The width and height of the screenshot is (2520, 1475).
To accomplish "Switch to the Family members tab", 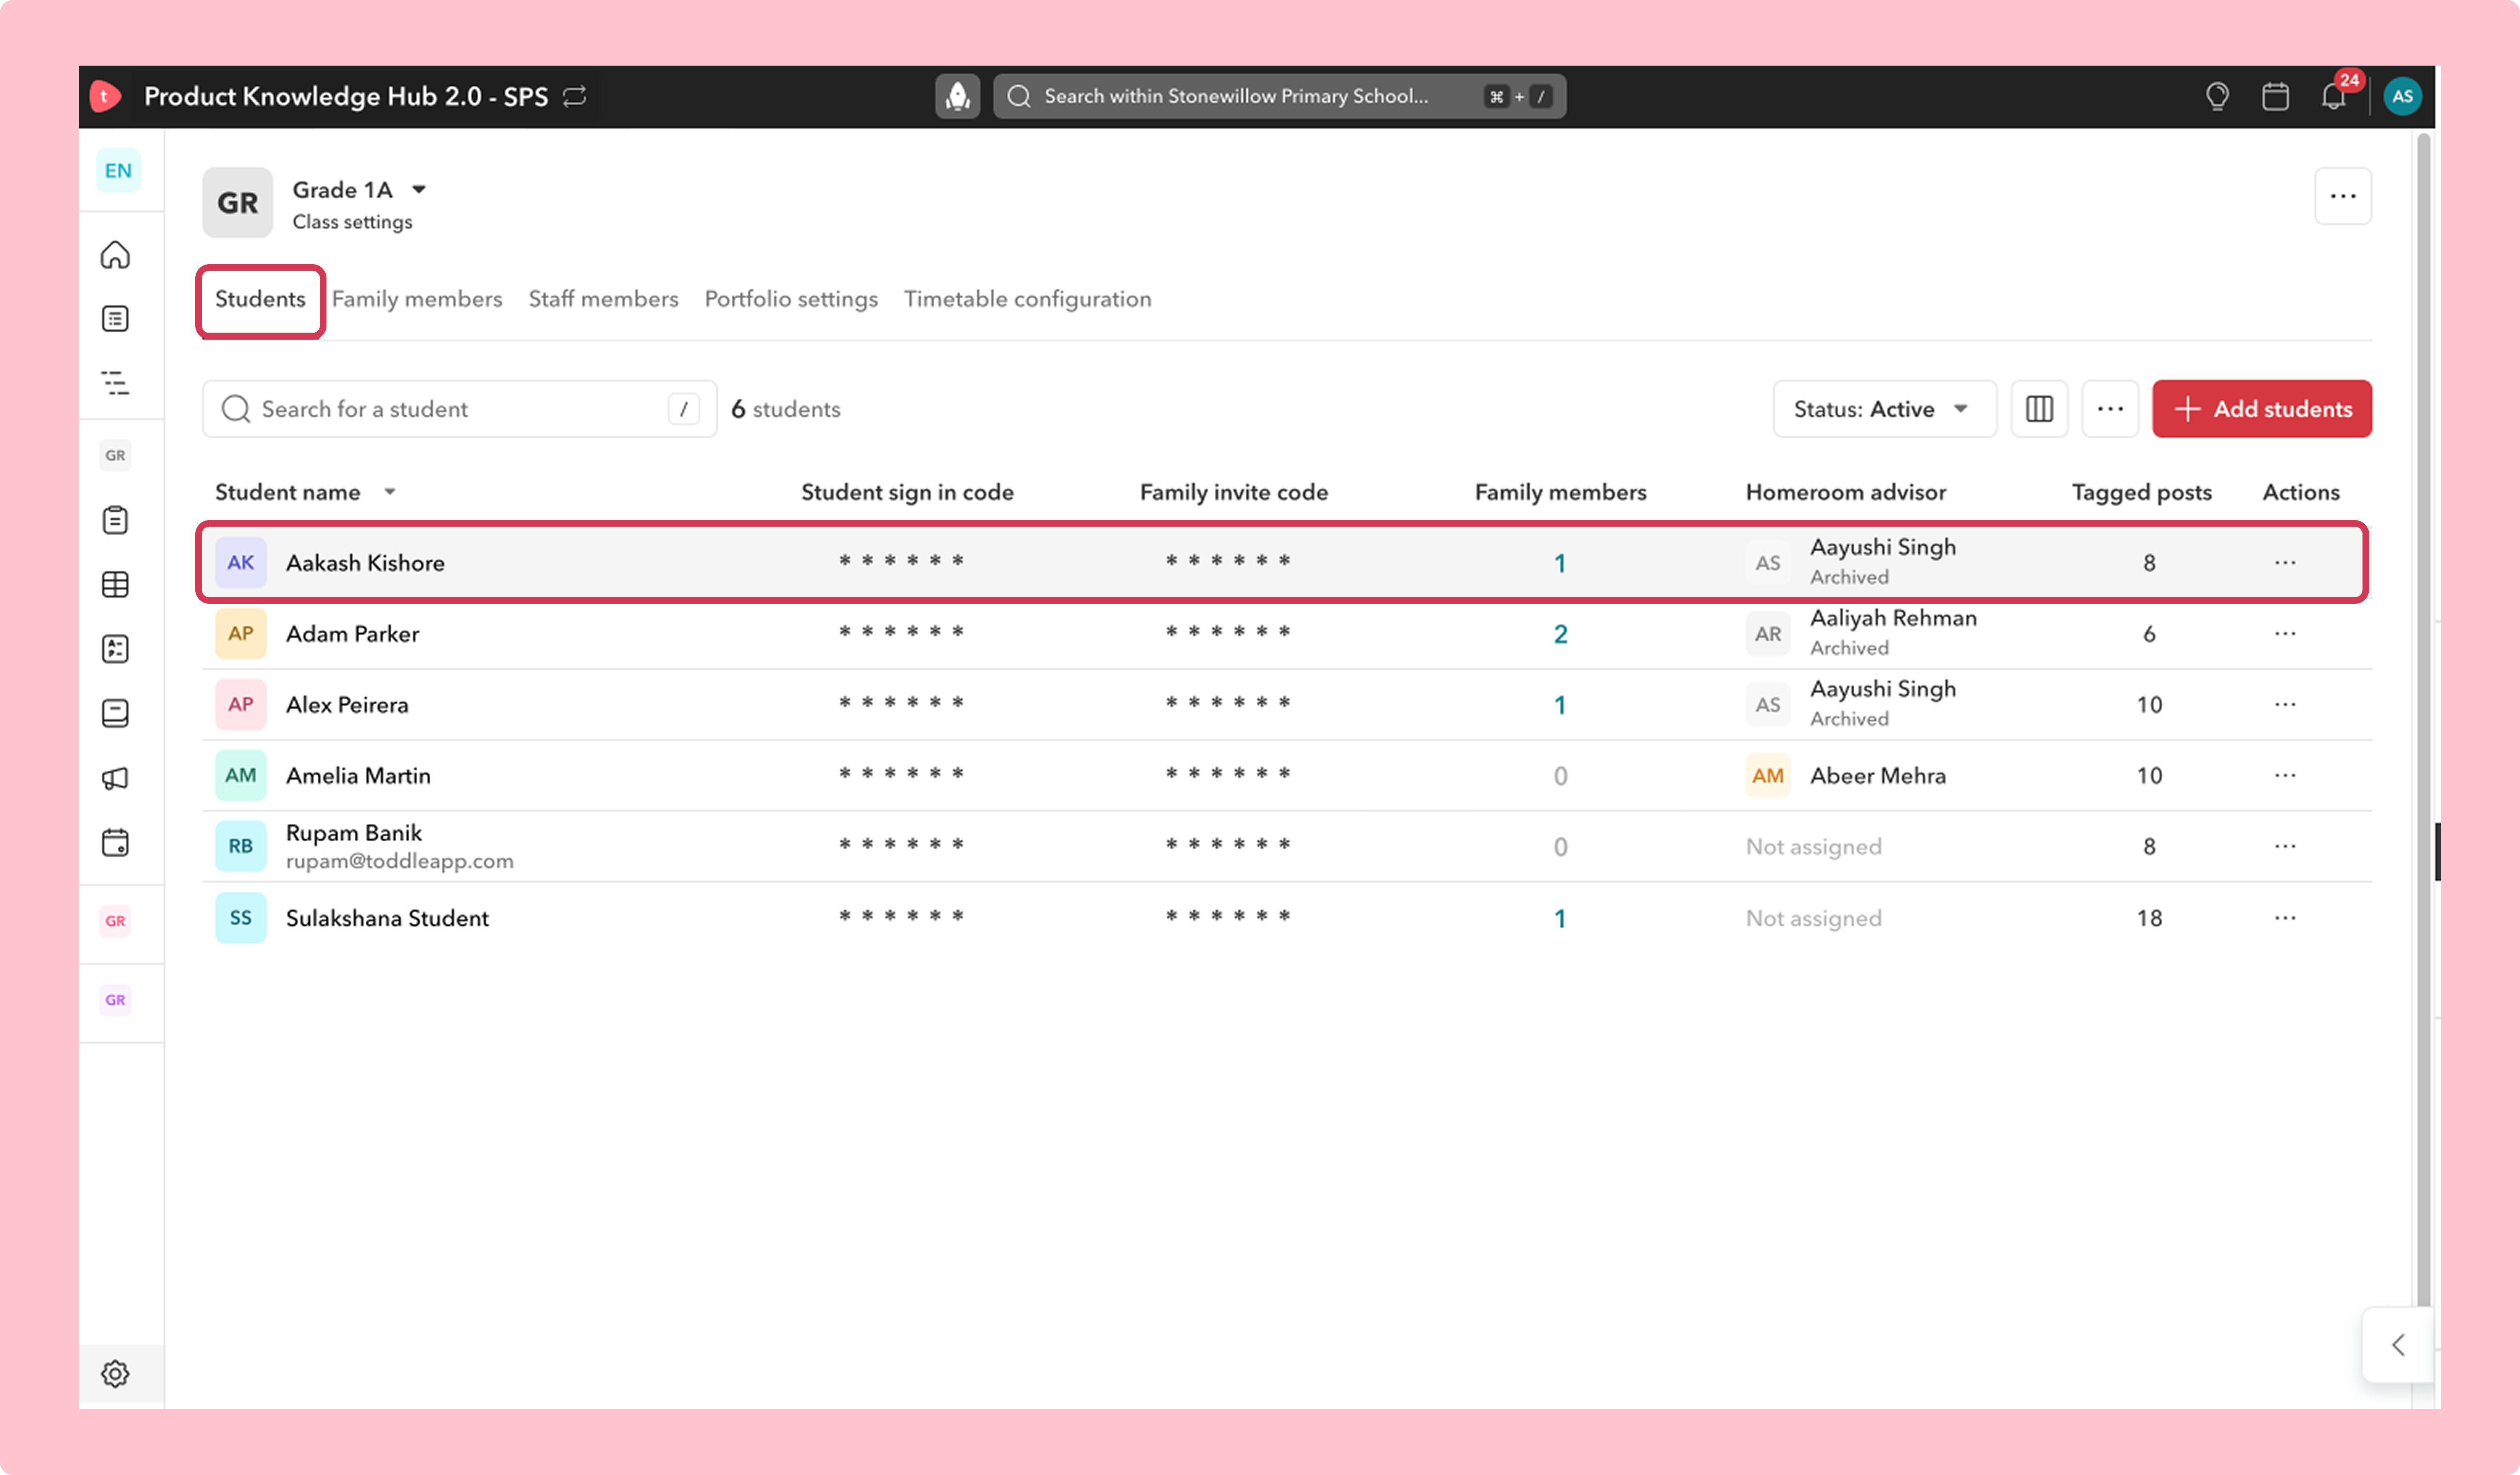I will (x=417, y=299).
